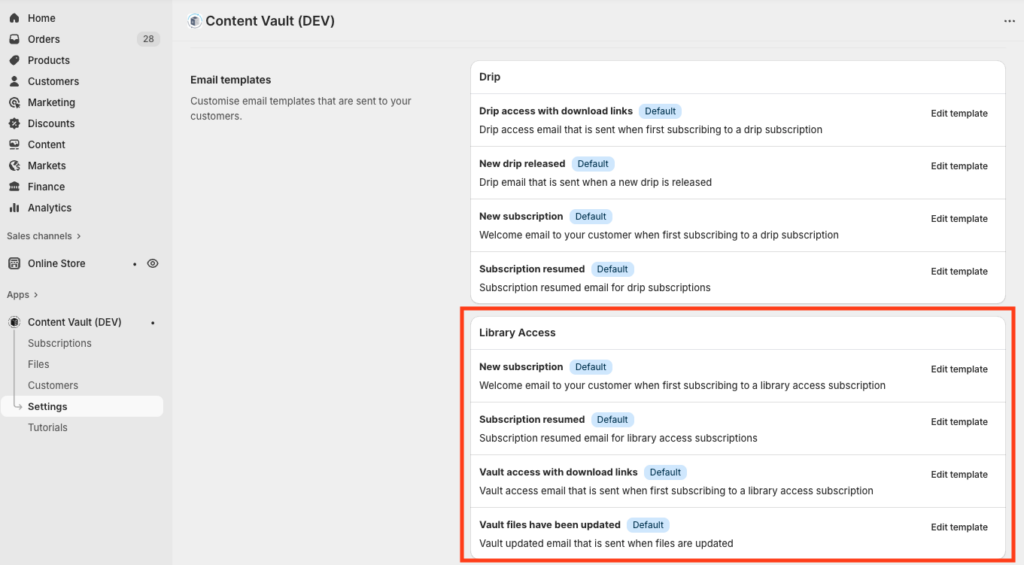Screen dimensions: 1024x565
Task: Click the Marketing target icon
Action: point(14,103)
